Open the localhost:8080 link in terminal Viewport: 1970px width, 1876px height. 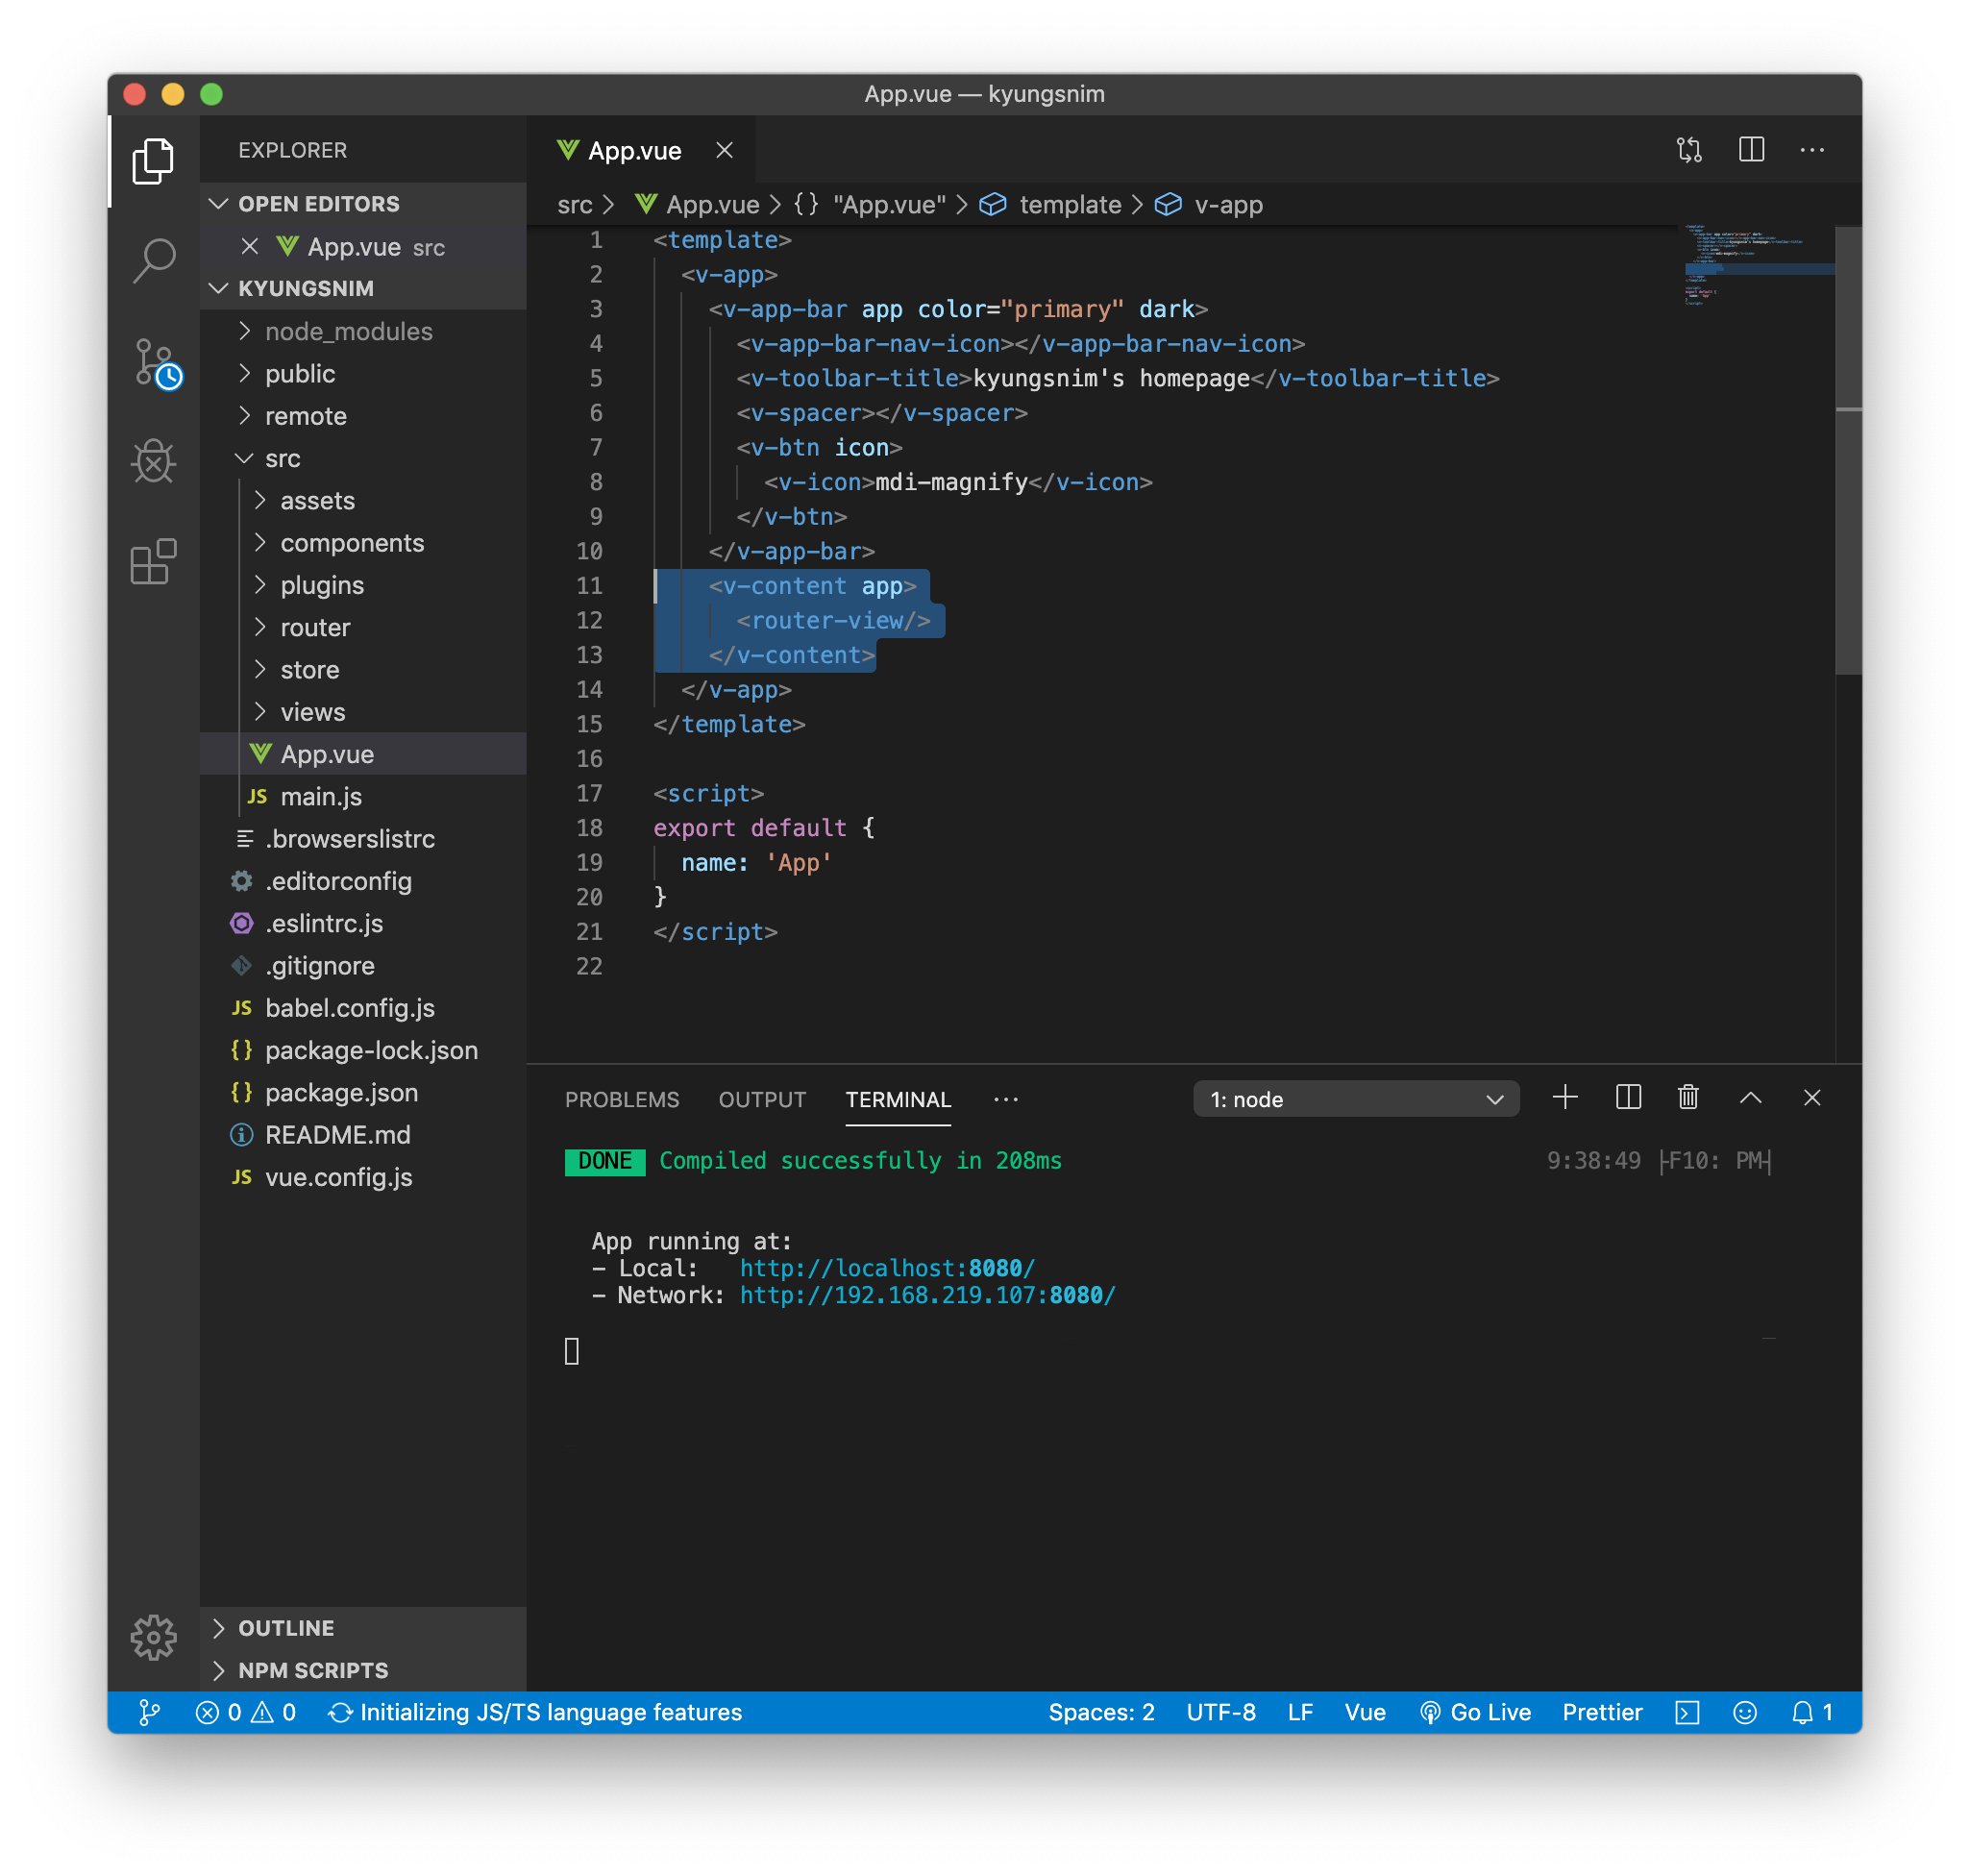pyautogui.click(x=887, y=1268)
